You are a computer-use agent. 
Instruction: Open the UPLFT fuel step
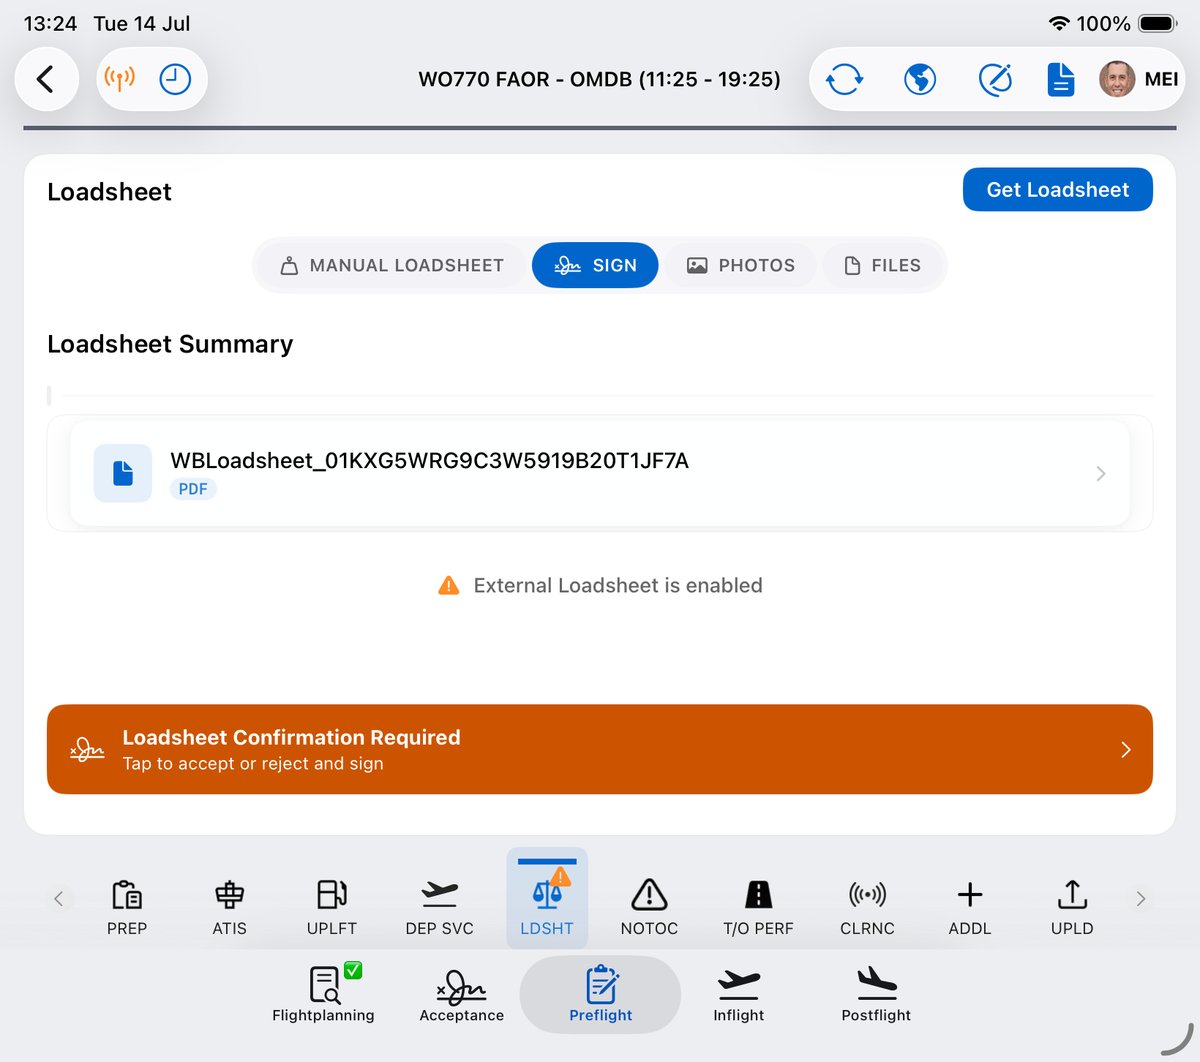click(x=332, y=907)
